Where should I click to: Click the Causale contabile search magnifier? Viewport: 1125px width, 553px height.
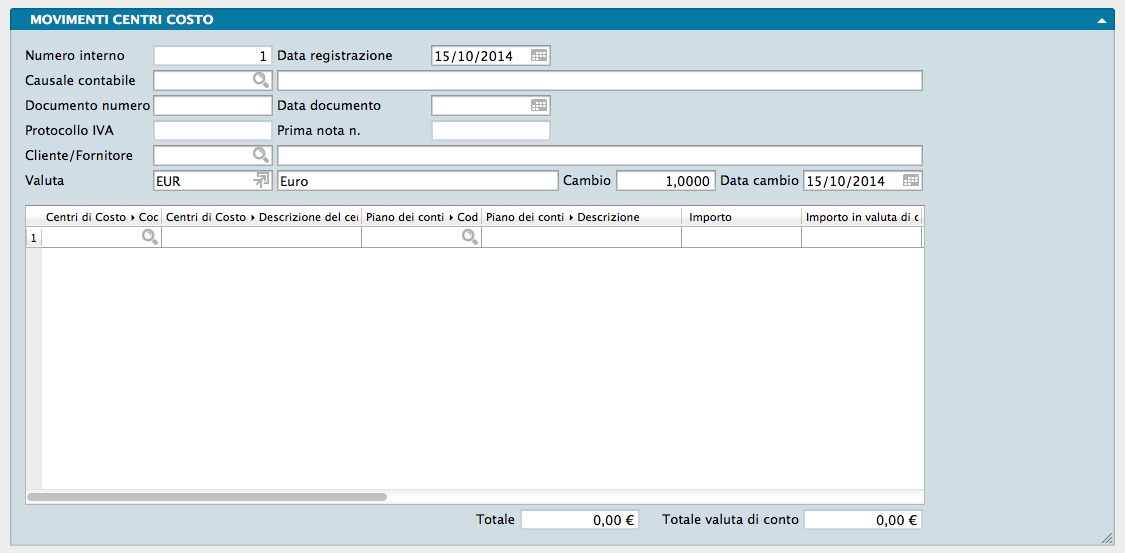tap(260, 81)
